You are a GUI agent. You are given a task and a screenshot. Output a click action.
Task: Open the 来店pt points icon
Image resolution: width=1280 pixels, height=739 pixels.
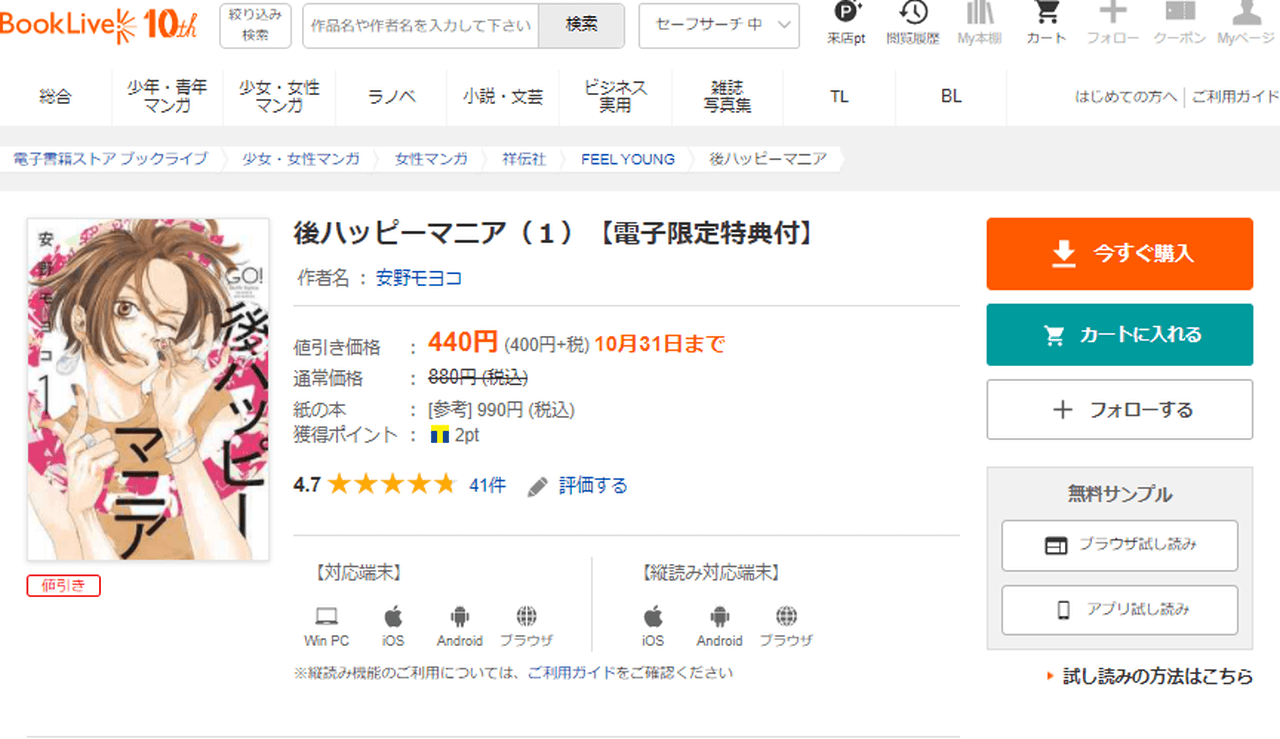[x=846, y=14]
